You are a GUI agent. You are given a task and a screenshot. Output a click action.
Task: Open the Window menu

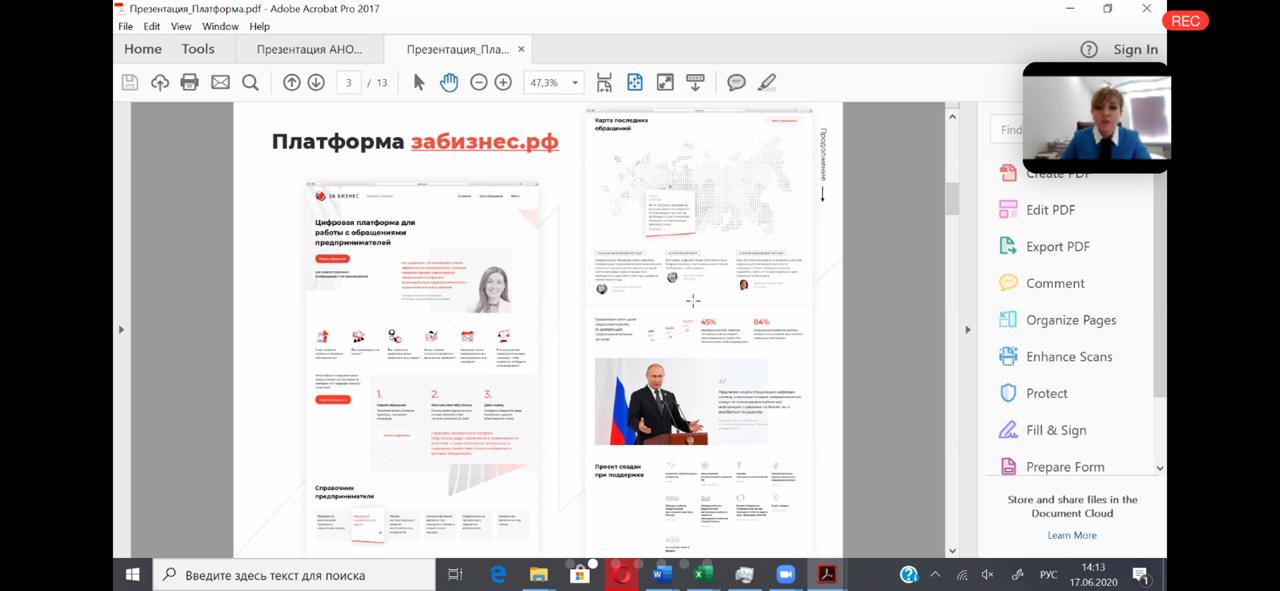click(220, 26)
